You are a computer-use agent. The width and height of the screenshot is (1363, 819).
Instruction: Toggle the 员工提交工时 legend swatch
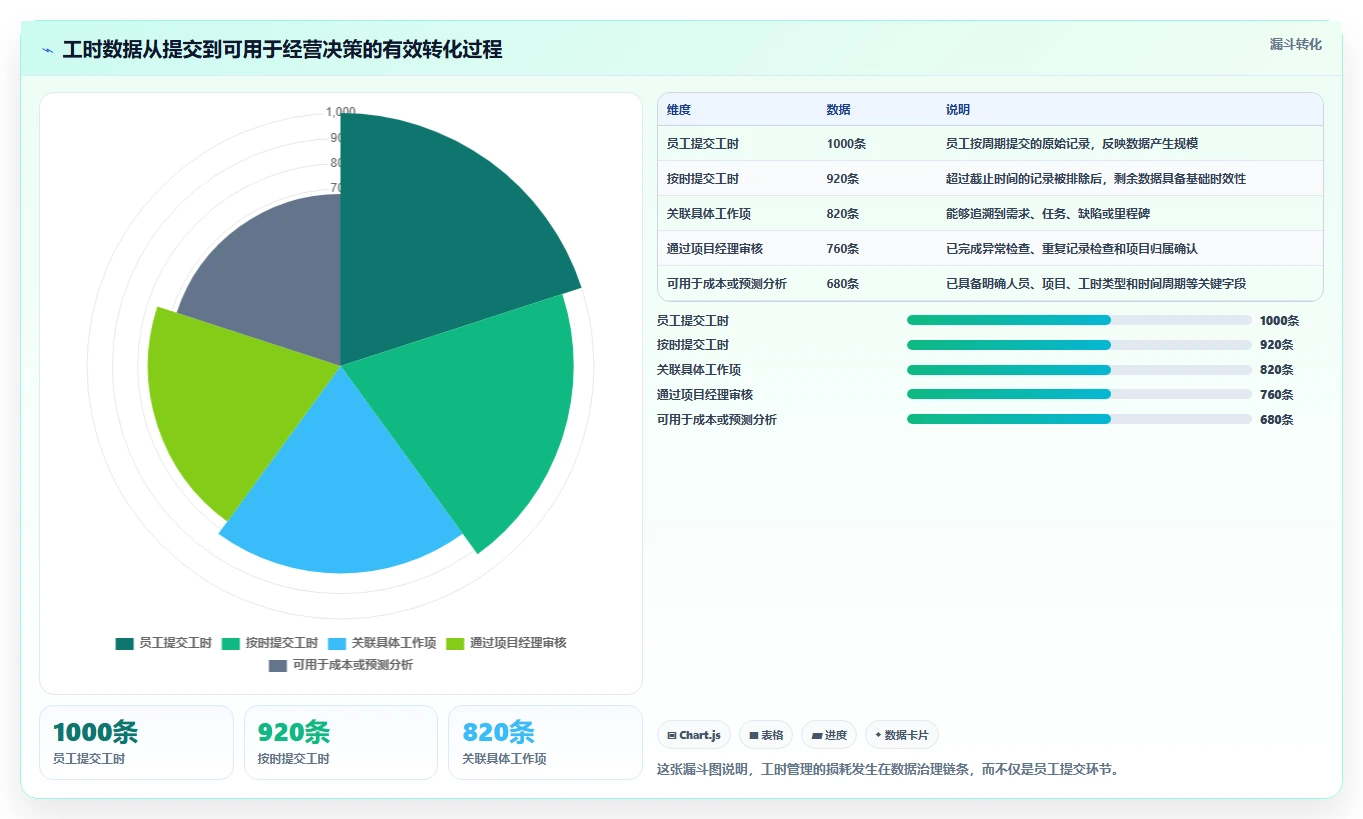point(124,643)
